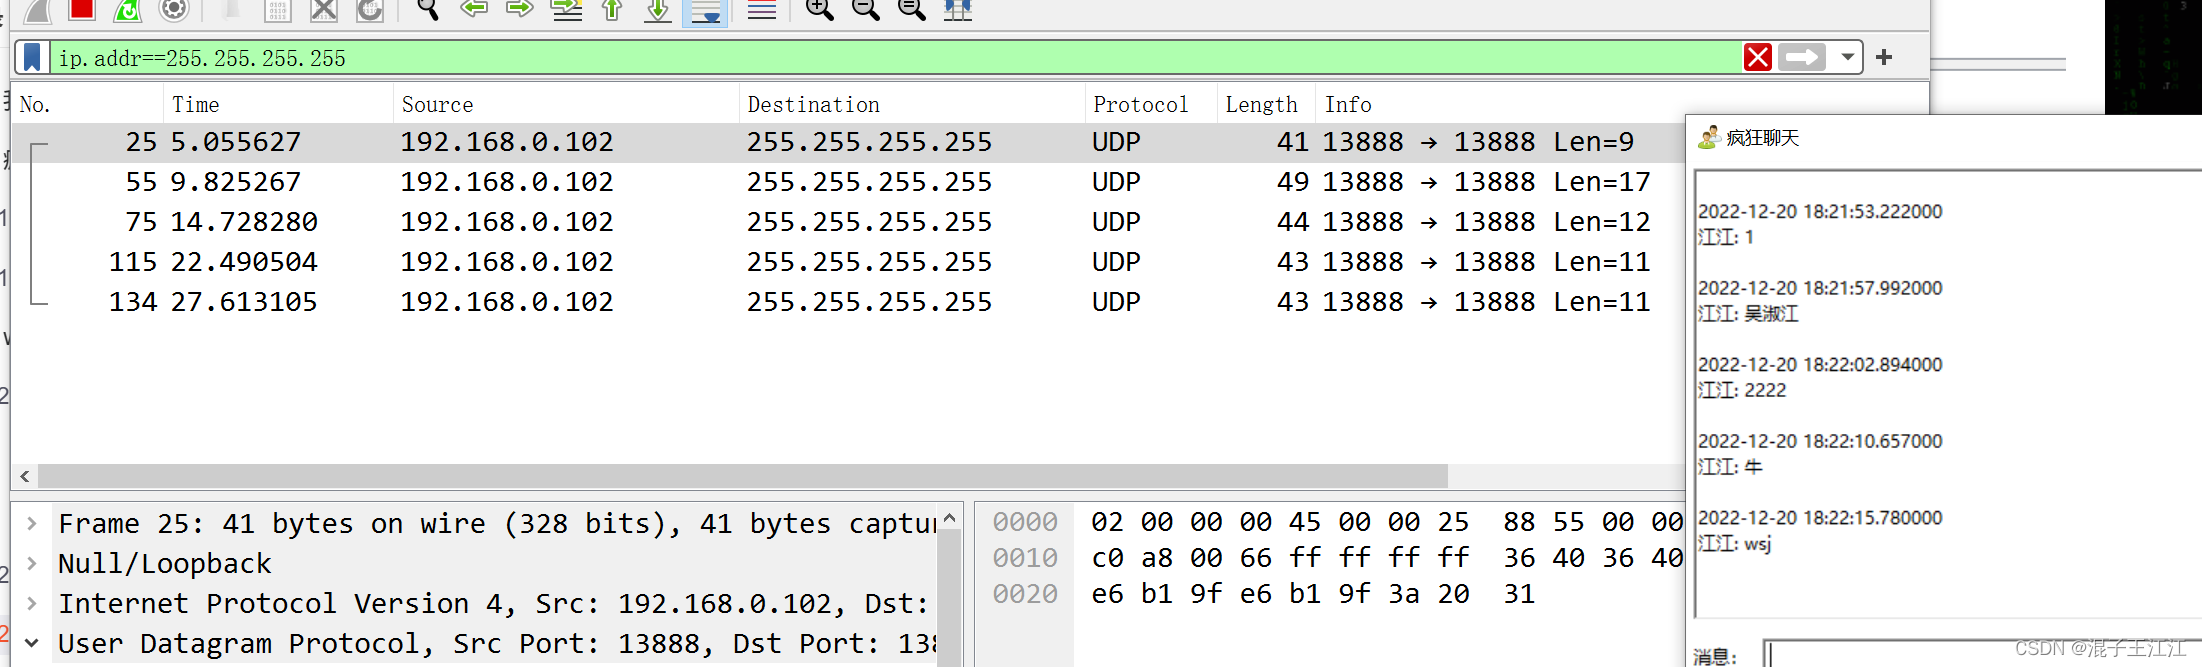The width and height of the screenshot is (2202, 667).
Task: Click the close capture file icon
Action: pos(323,10)
